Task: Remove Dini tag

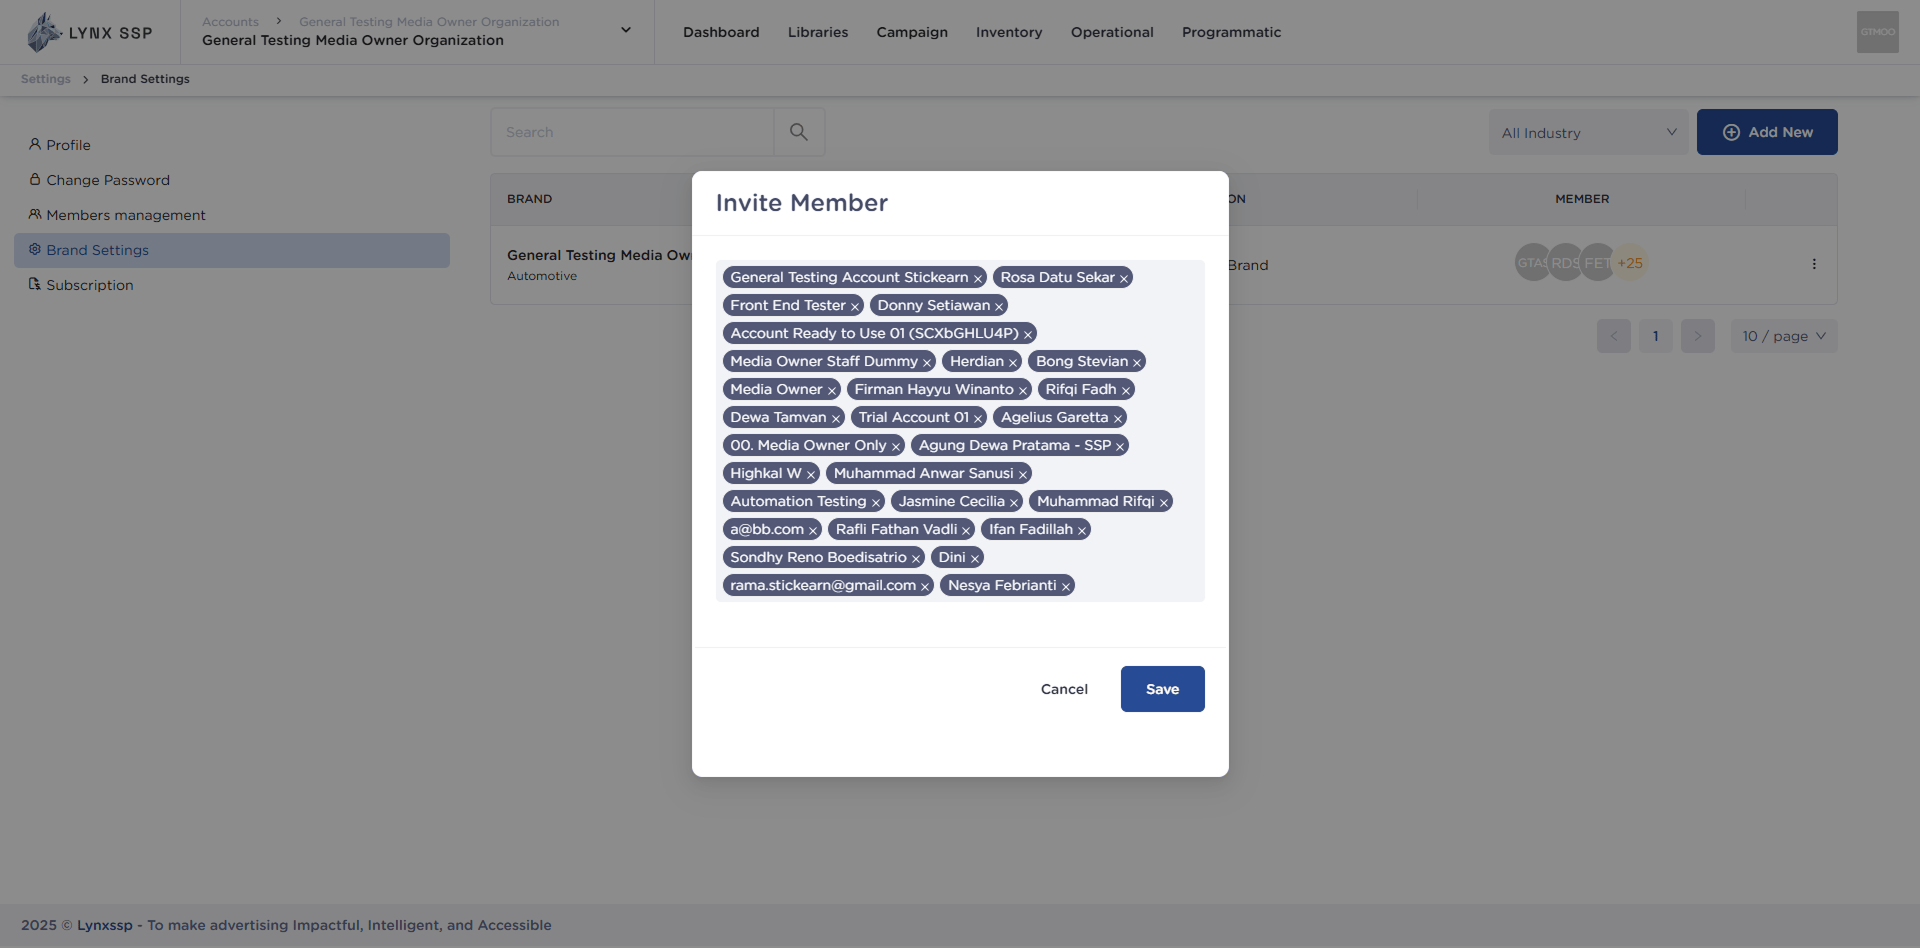Action: [x=974, y=559]
